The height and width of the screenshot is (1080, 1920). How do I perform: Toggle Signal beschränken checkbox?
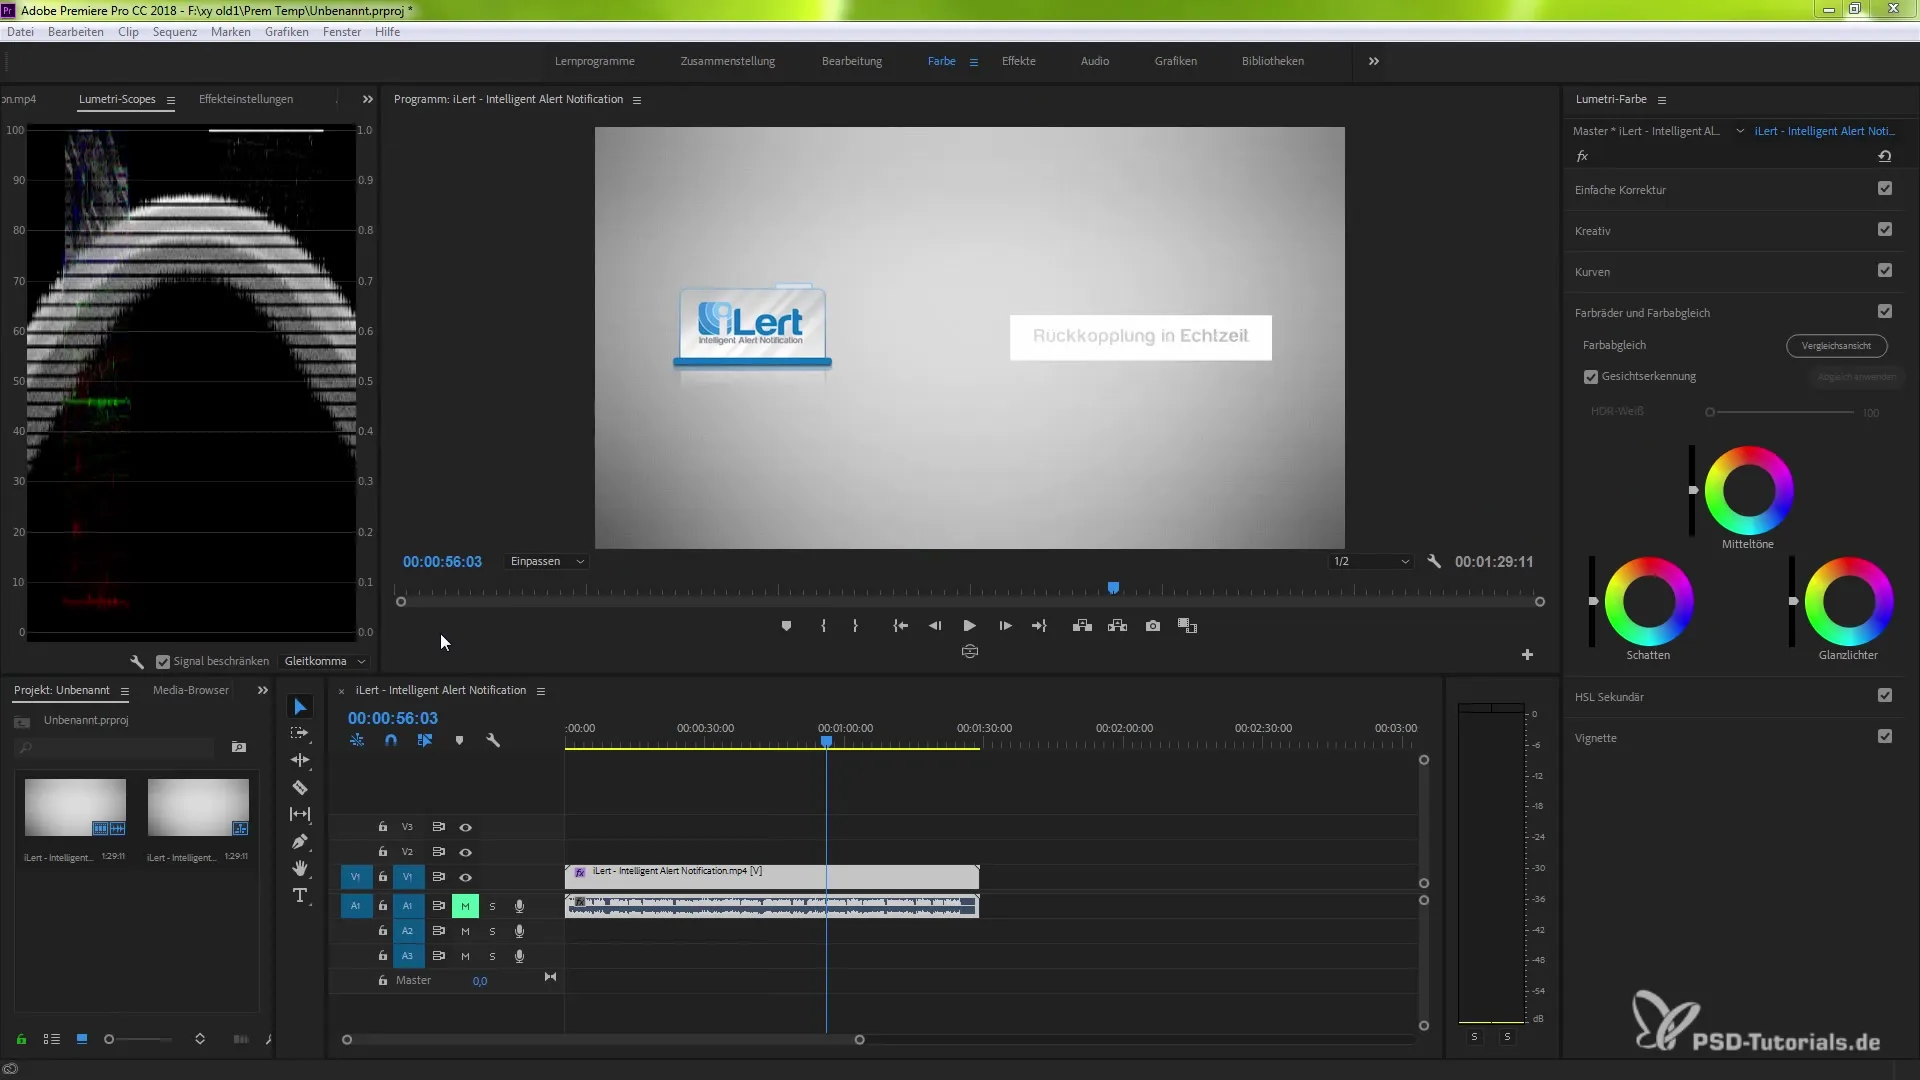(163, 662)
